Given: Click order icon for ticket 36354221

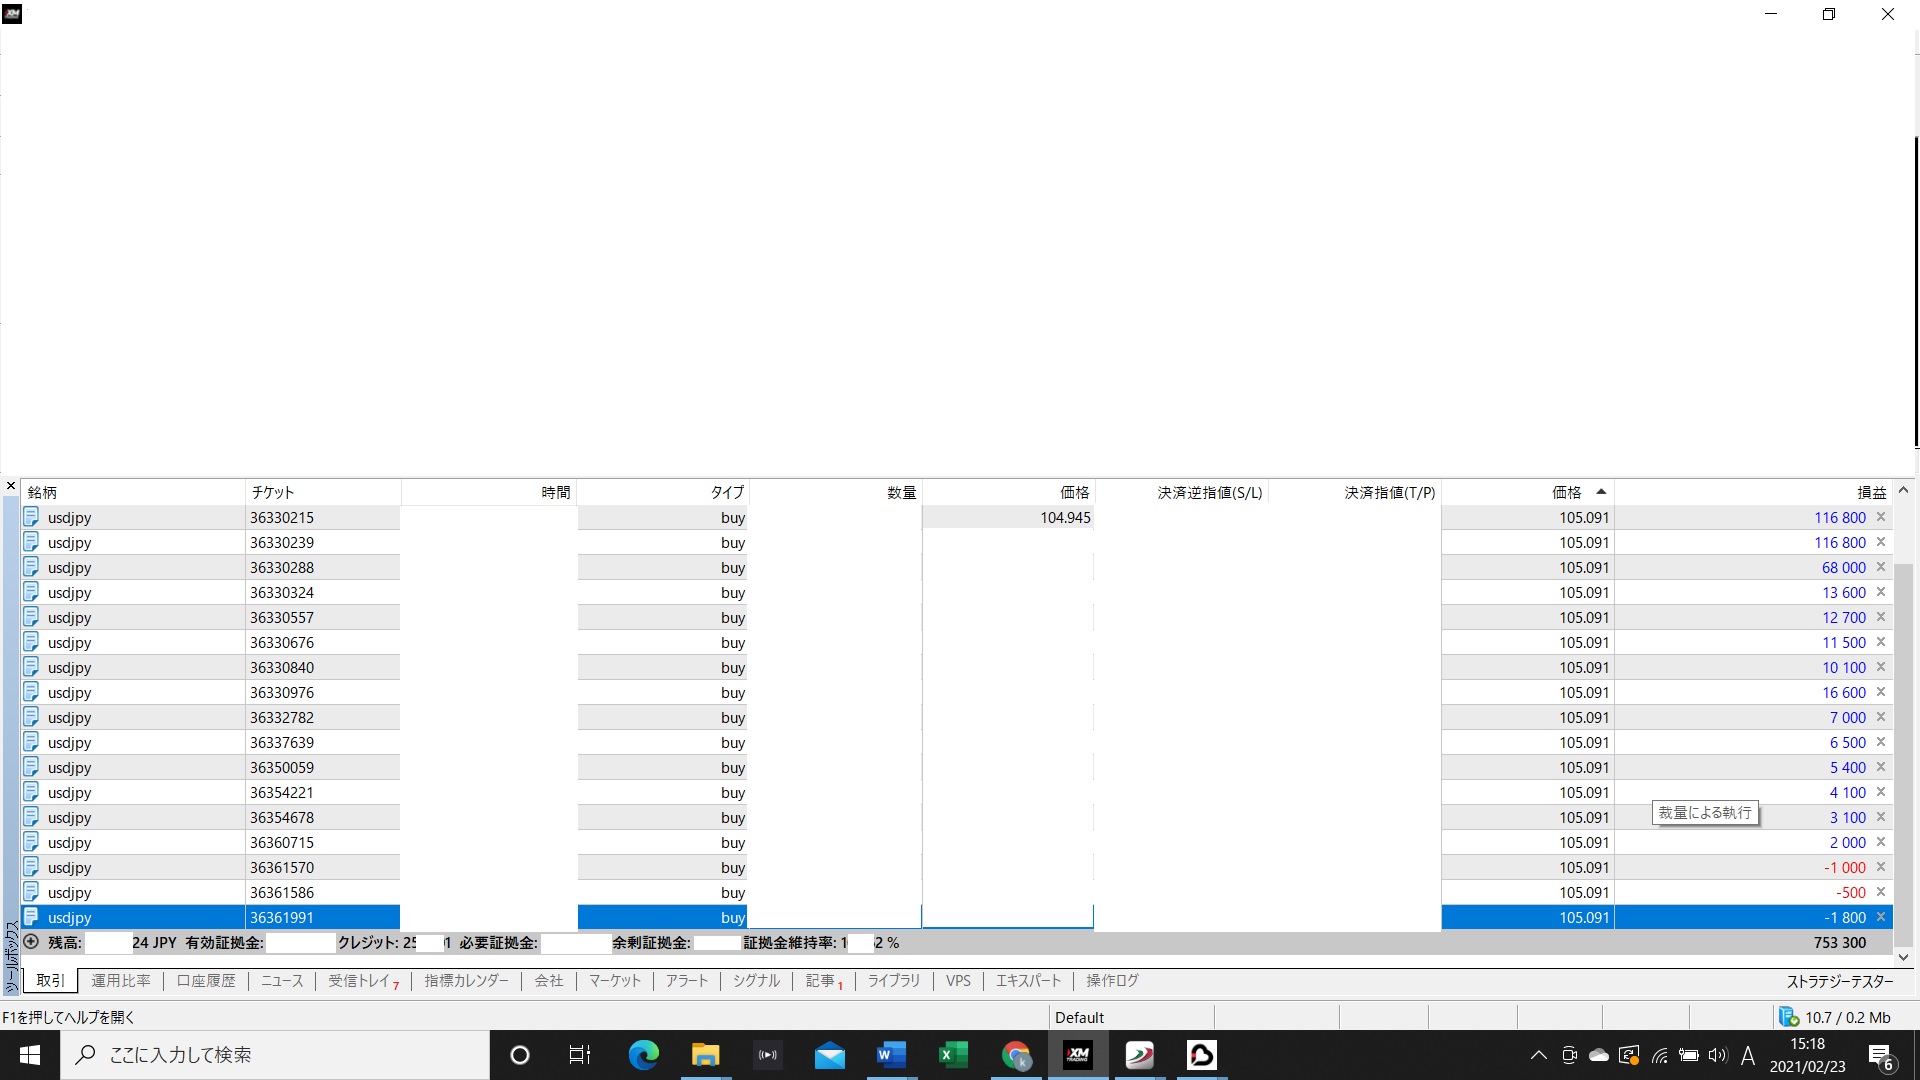Looking at the screenshot, I should [31, 792].
